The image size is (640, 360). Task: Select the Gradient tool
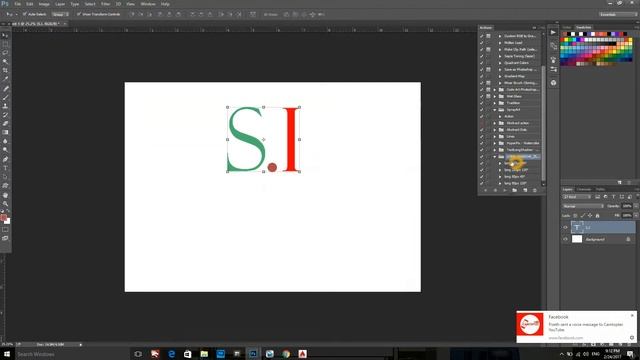5,132
